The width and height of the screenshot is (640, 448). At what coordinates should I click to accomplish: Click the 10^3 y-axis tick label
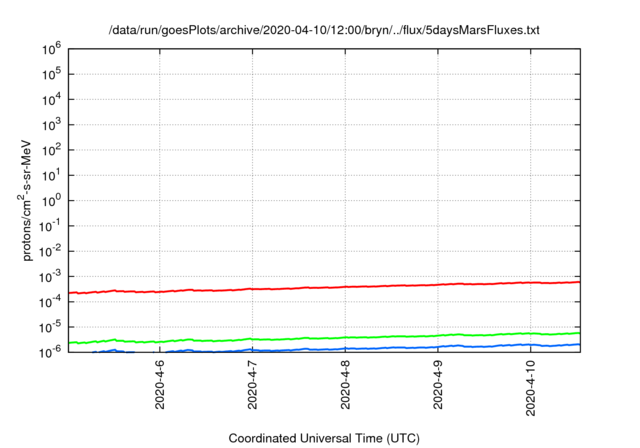[x=51, y=125]
